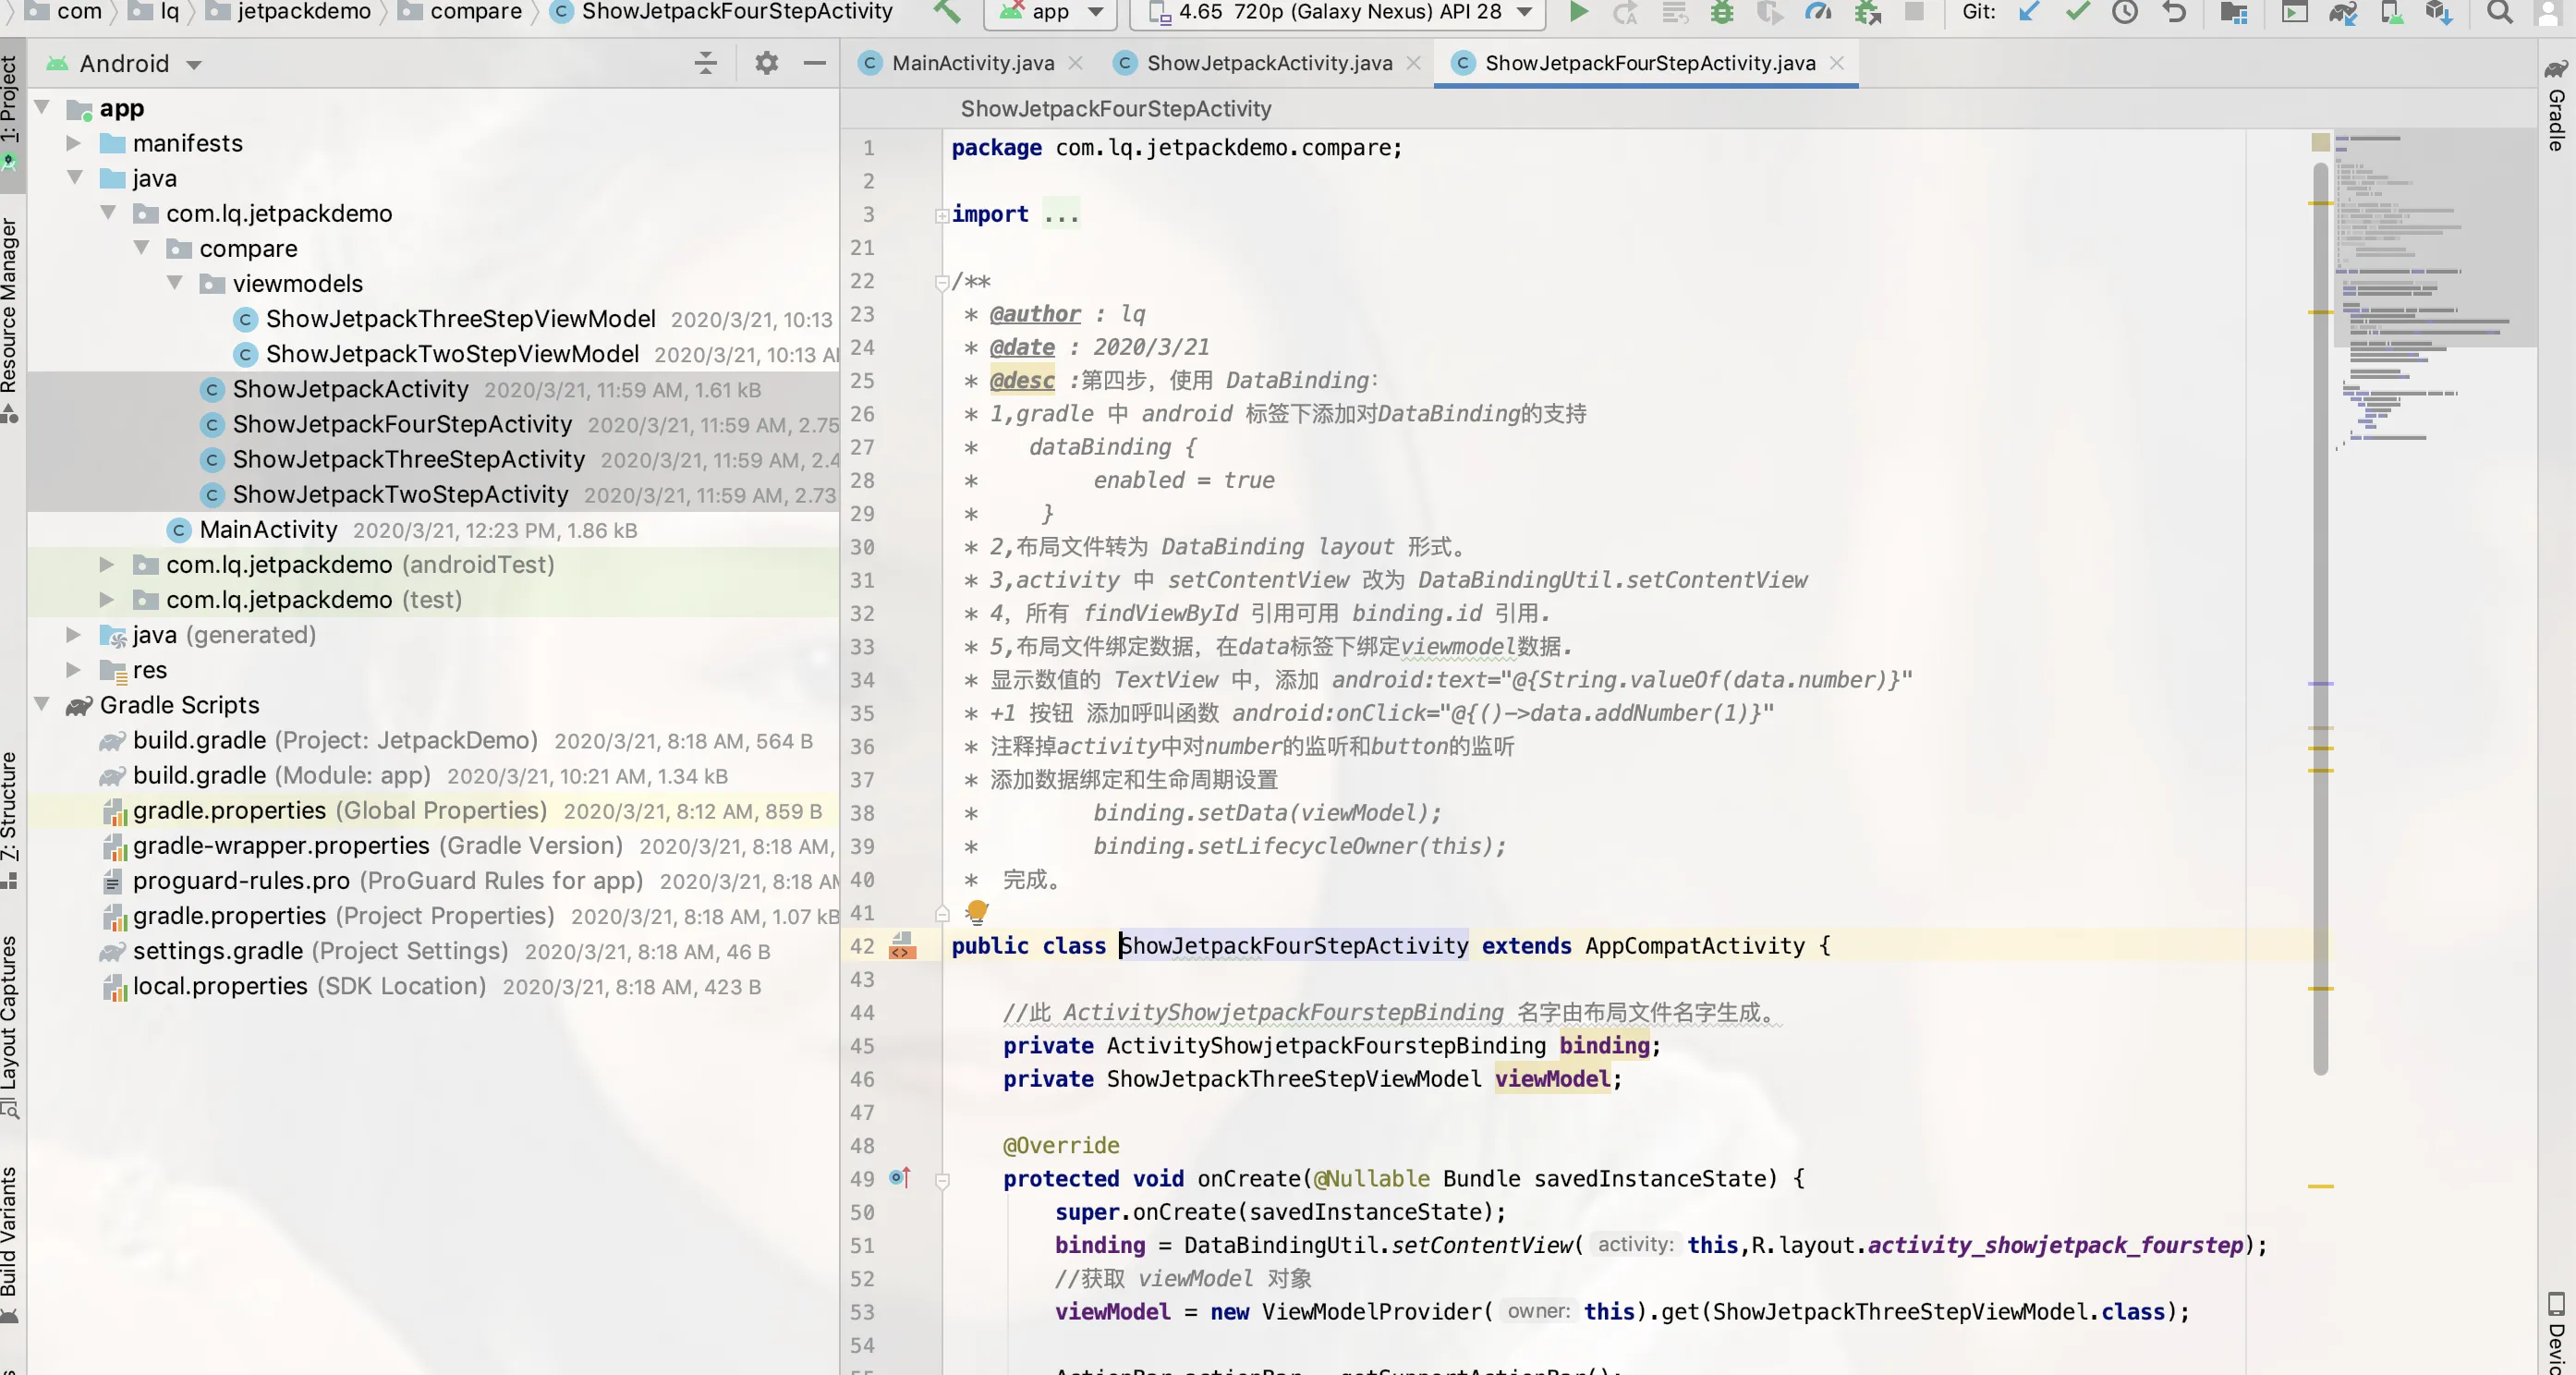Close the ShowJetpackFourStepActivity.java tab
Viewport: 2576px width, 1375px height.
coord(1837,63)
